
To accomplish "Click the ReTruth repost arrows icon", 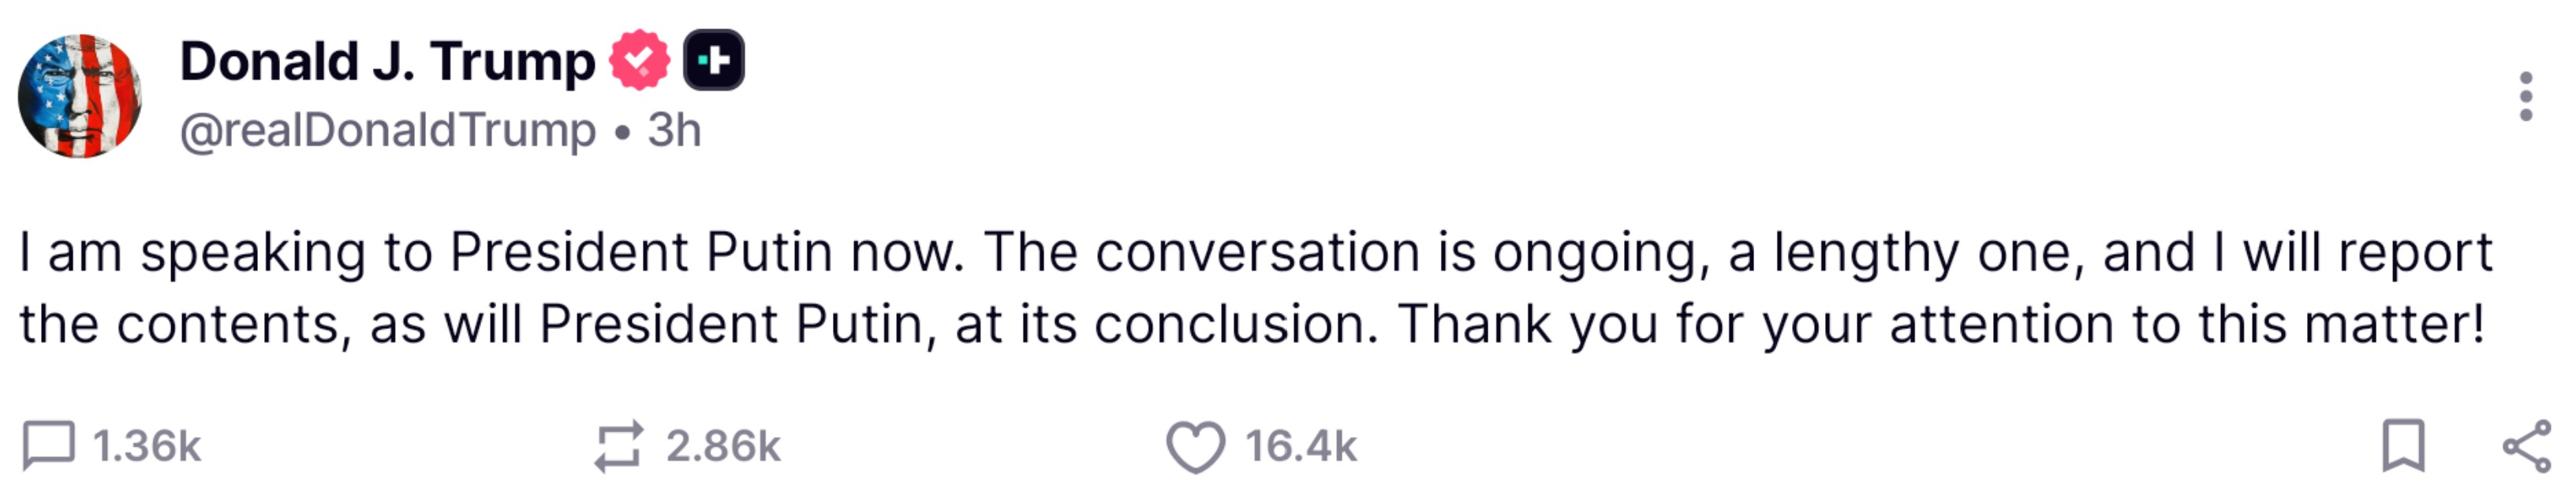I will (x=618, y=446).
